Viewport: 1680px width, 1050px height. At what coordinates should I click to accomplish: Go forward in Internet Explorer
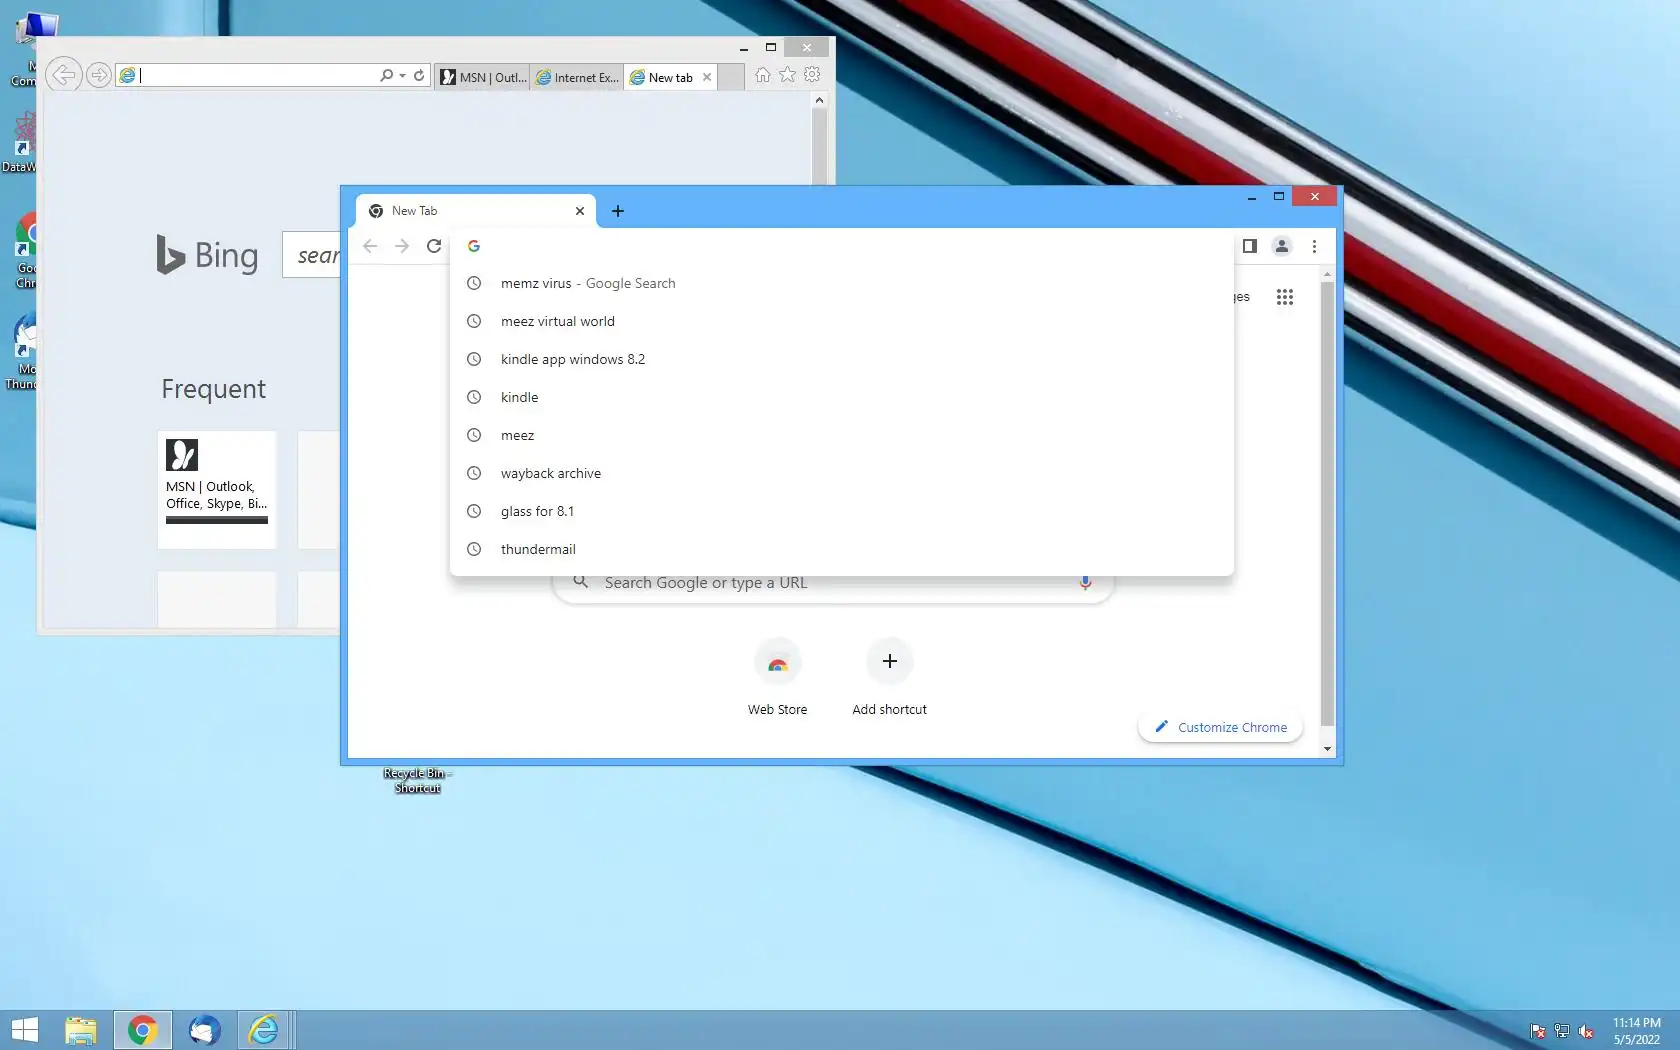pos(98,75)
